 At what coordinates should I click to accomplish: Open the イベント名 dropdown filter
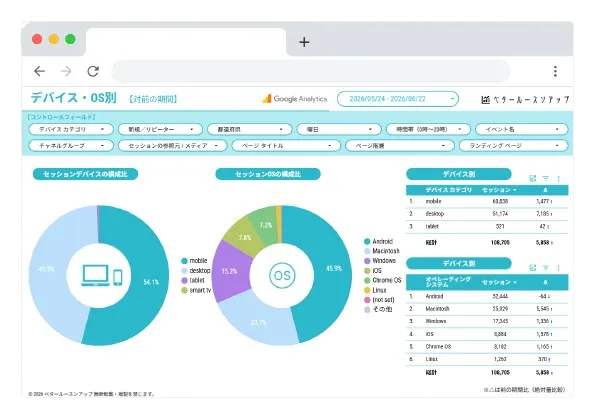tap(522, 129)
